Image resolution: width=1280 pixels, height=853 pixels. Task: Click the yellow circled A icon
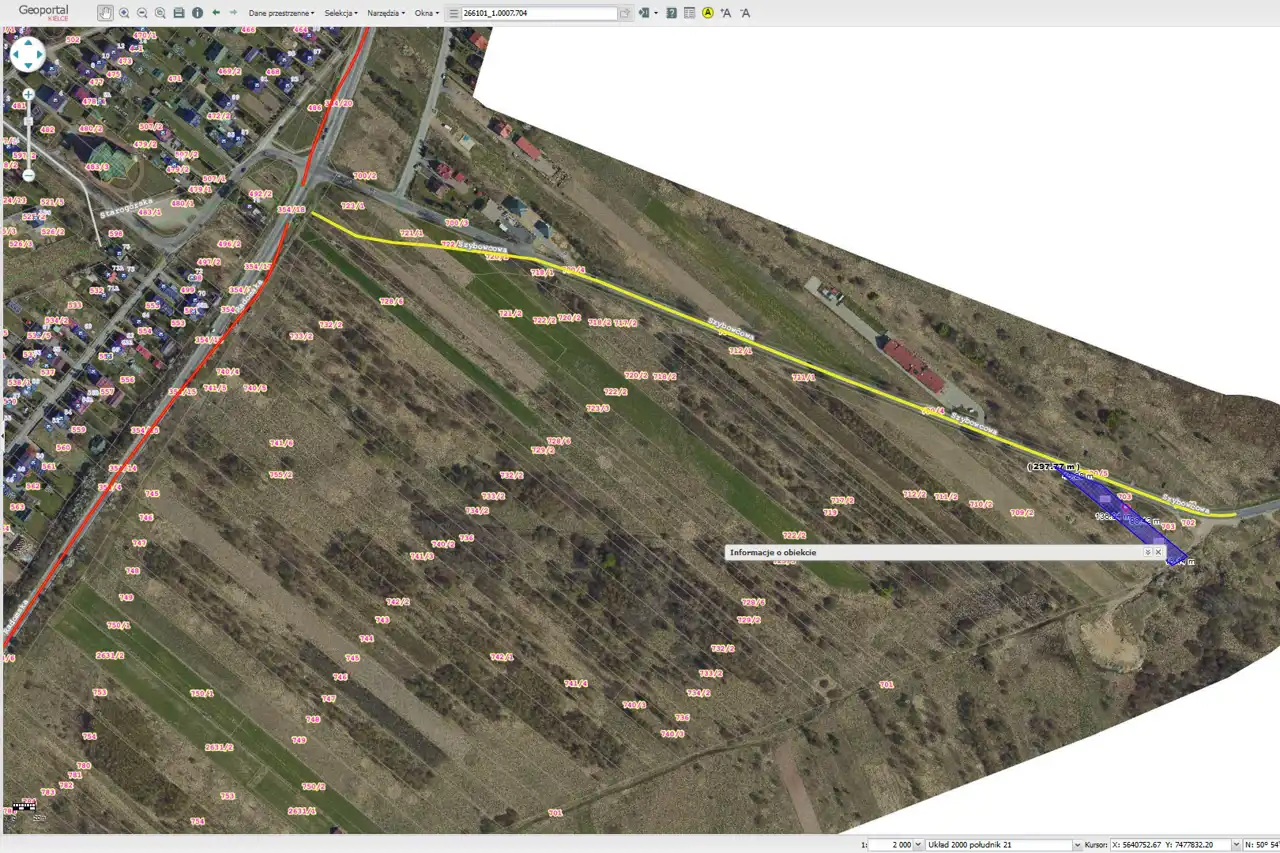[x=708, y=13]
